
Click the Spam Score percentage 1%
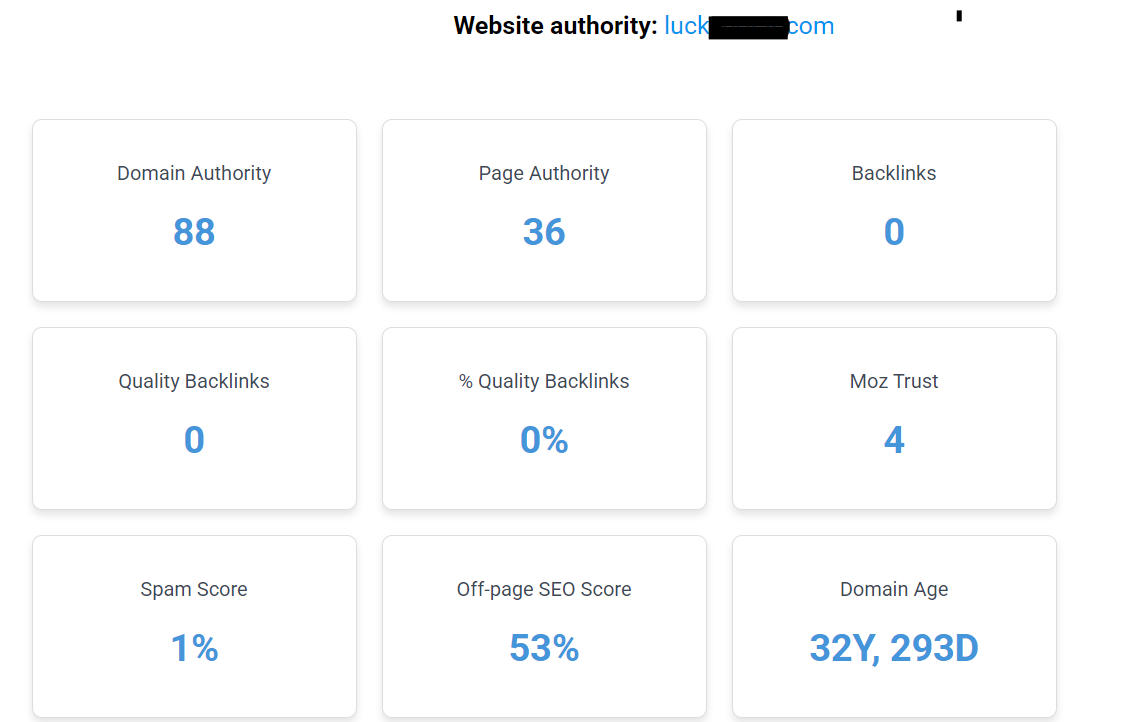click(x=194, y=648)
